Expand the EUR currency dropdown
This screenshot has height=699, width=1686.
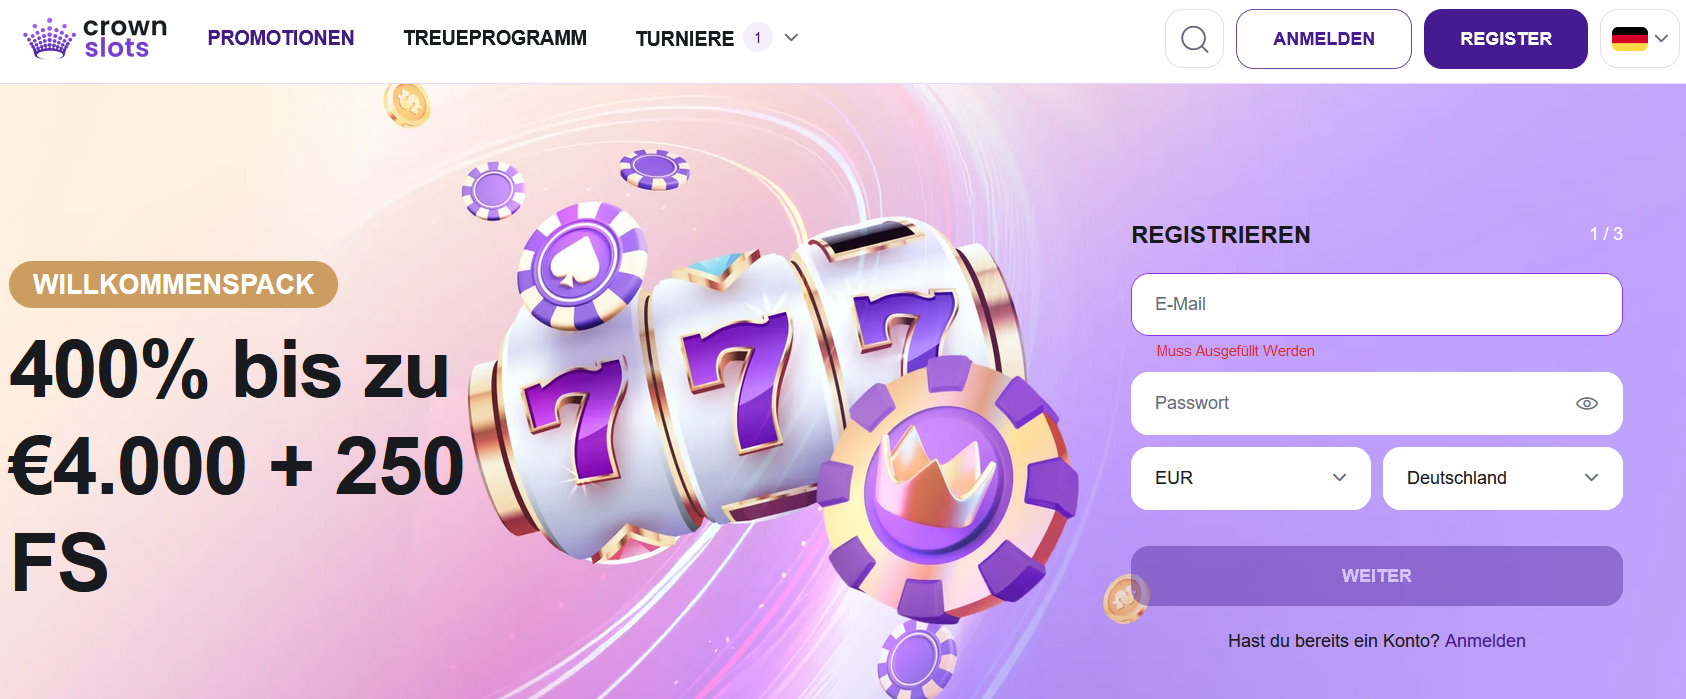[1250, 478]
